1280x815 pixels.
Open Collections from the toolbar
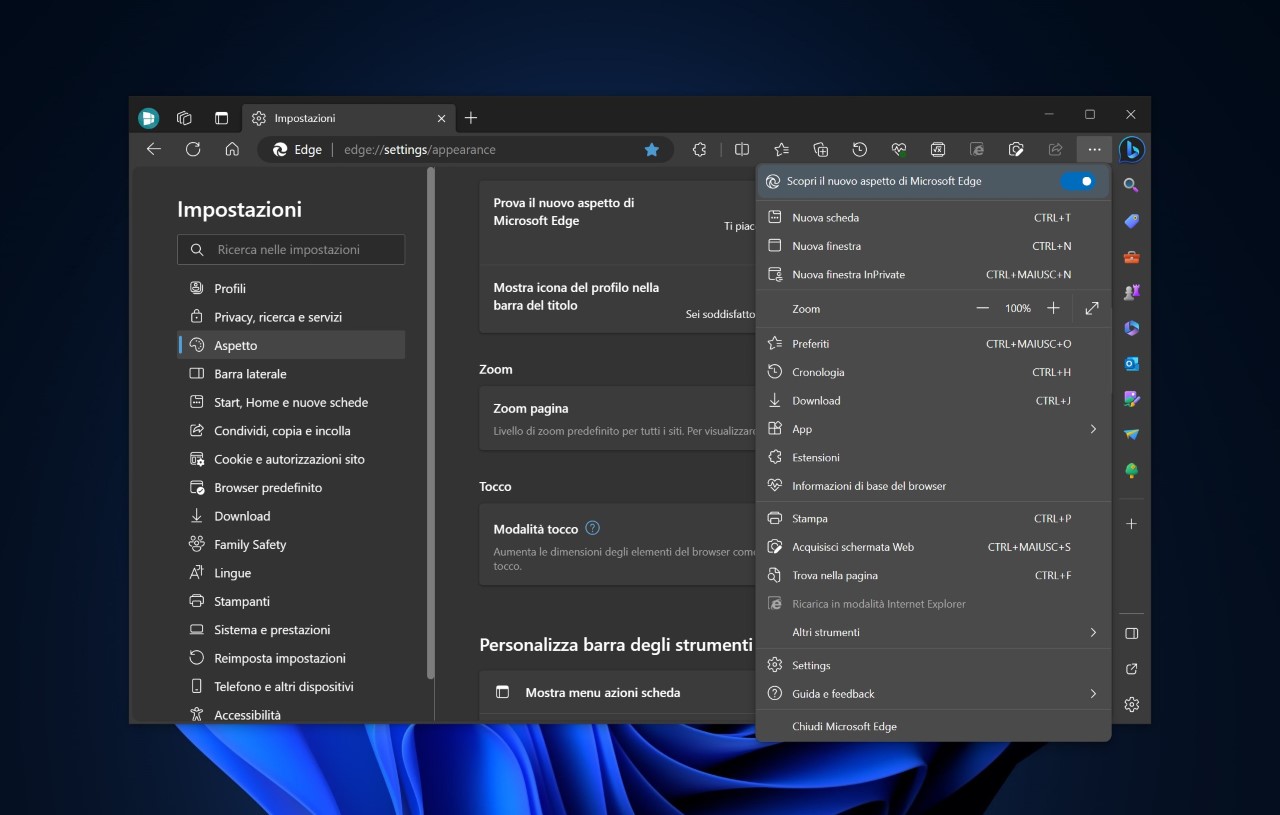coord(821,149)
